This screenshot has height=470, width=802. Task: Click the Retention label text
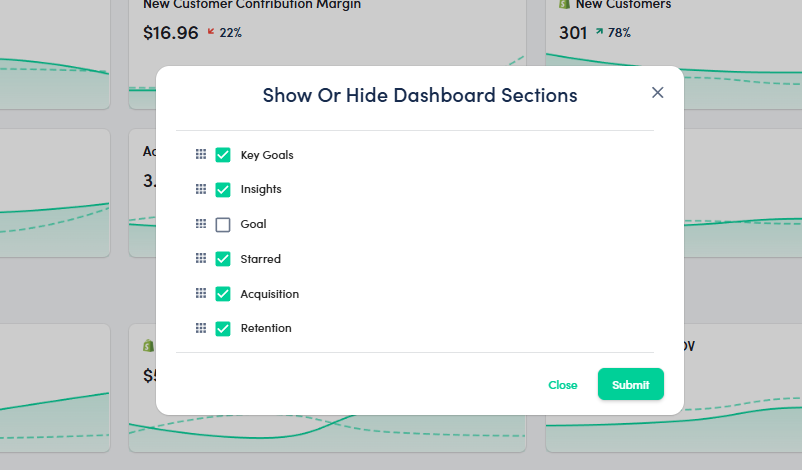click(266, 328)
